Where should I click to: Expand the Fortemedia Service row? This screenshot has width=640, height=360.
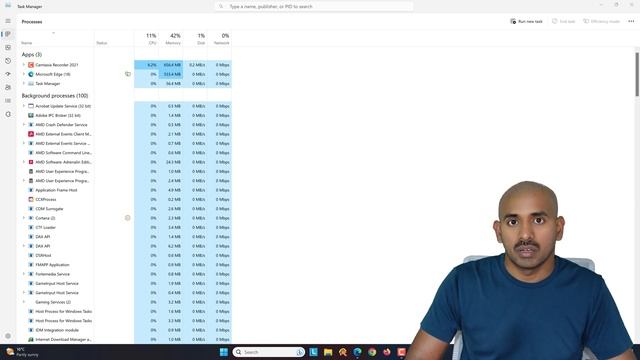(24, 274)
